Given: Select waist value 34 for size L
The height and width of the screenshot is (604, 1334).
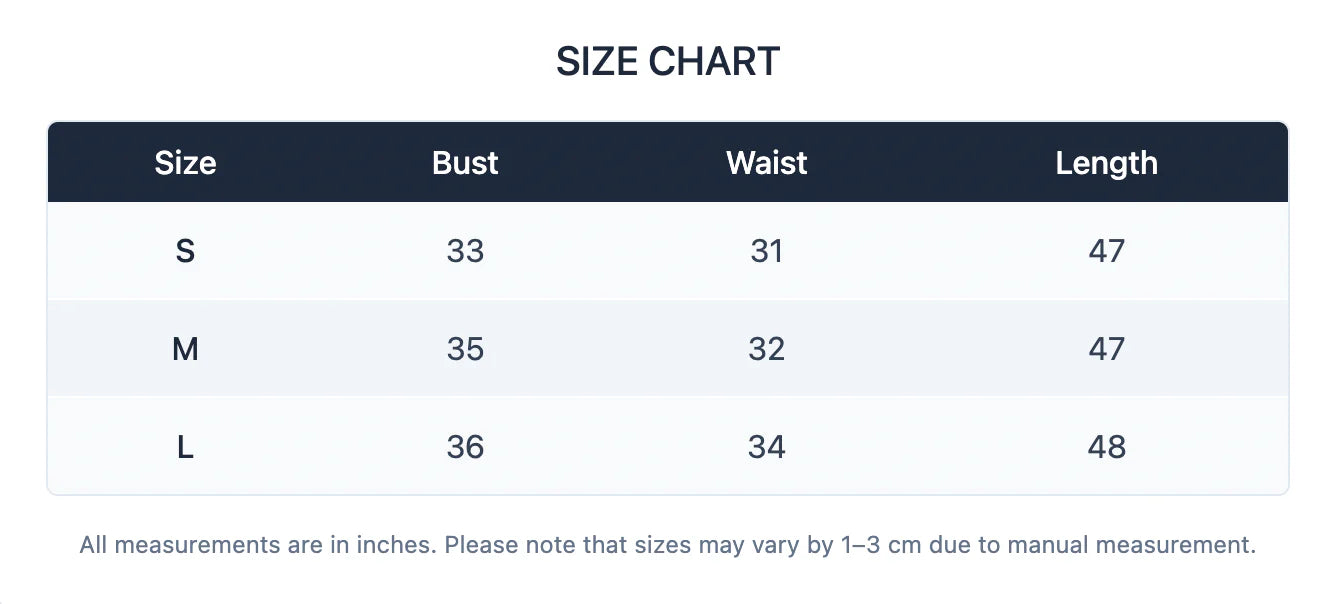Looking at the screenshot, I should 766,447.
